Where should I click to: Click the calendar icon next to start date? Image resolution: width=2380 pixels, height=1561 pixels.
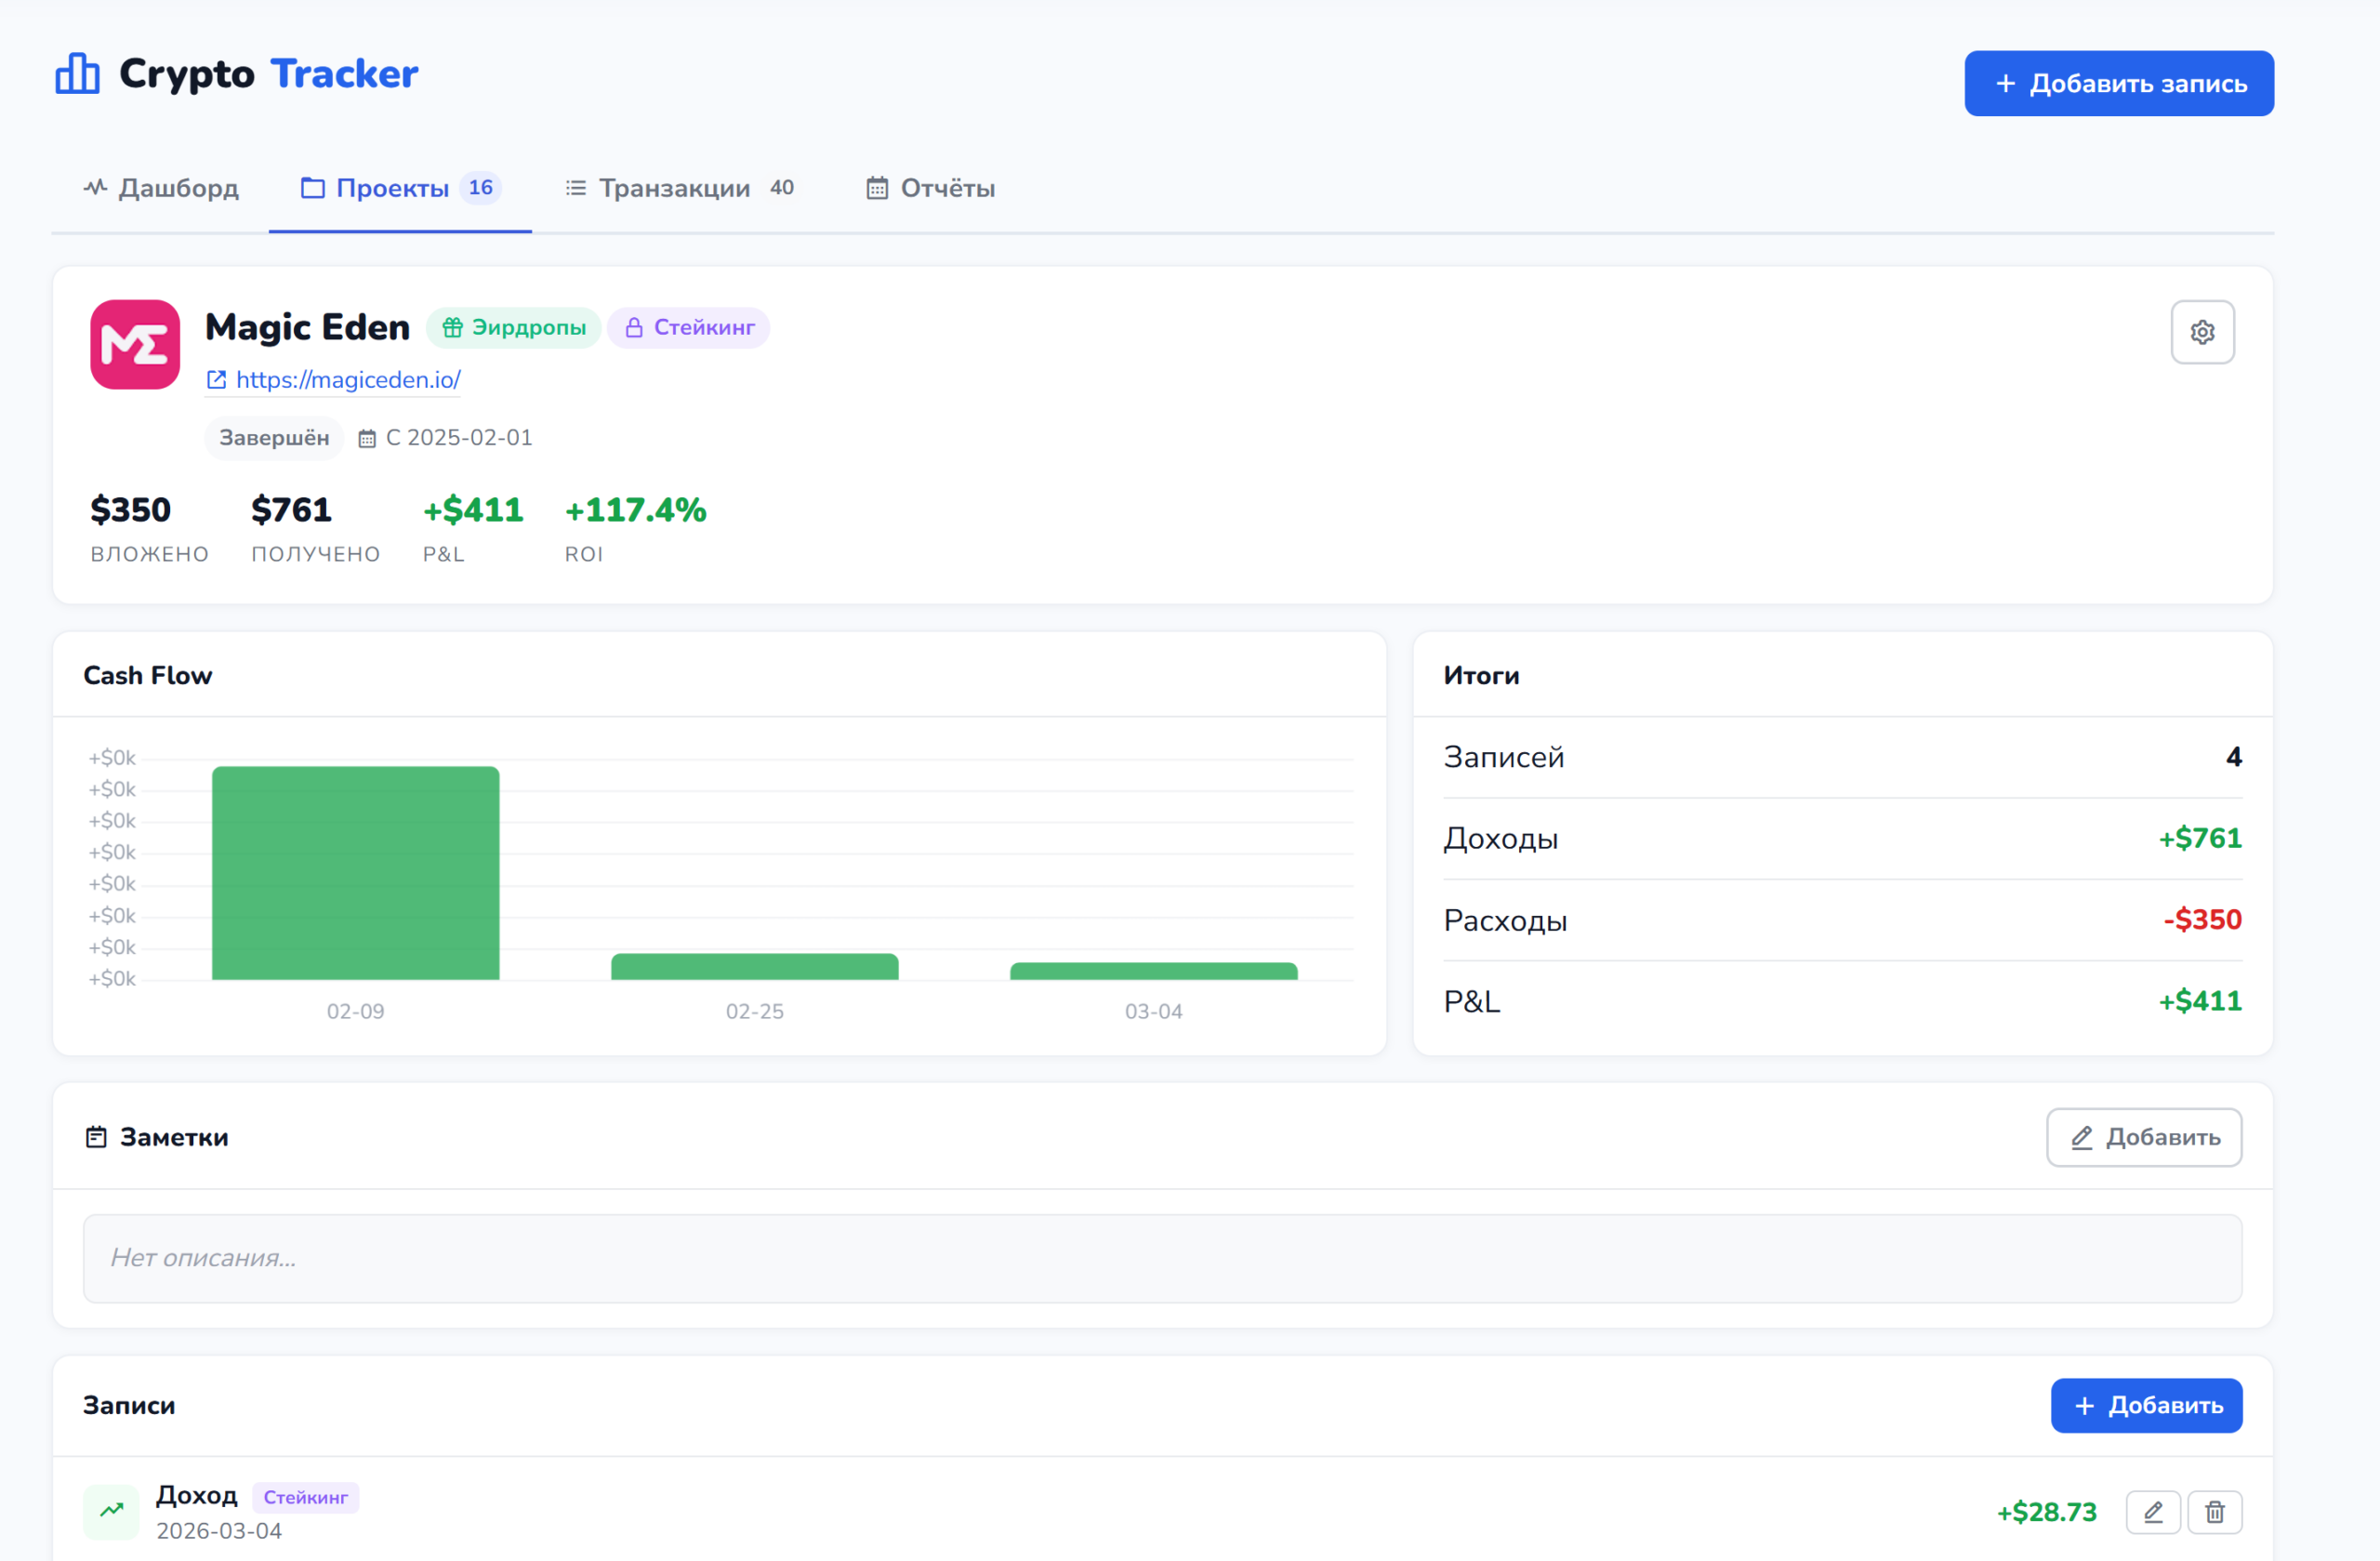(x=367, y=439)
